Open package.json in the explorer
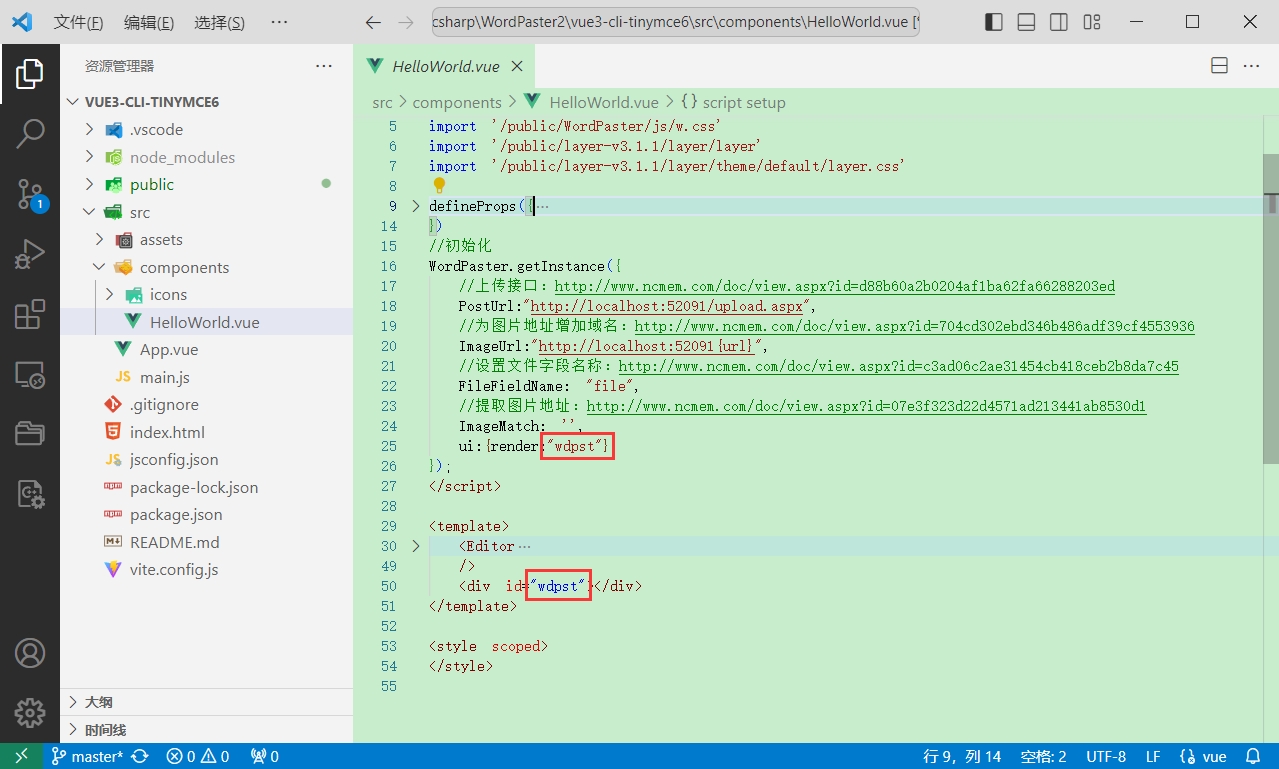1279x769 pixels. pos(176,514)
